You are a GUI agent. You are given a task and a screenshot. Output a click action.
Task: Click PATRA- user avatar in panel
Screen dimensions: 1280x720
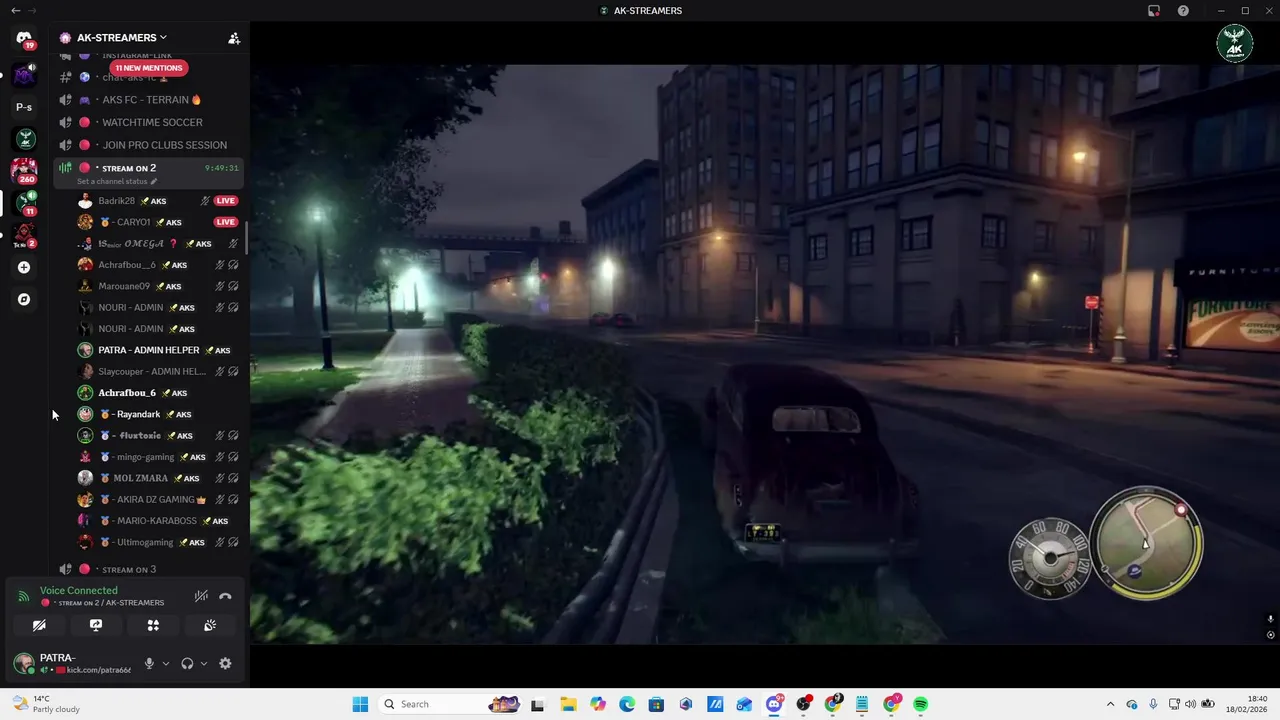(x=24, y=663)
